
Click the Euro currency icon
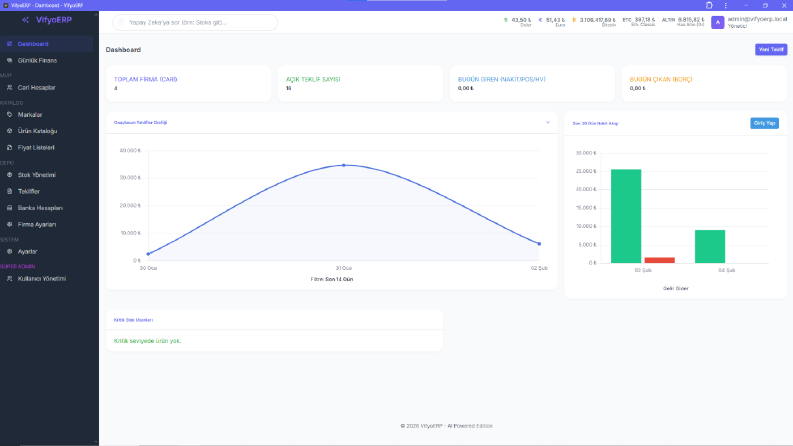pyautogui.click(x=540, y=20)
